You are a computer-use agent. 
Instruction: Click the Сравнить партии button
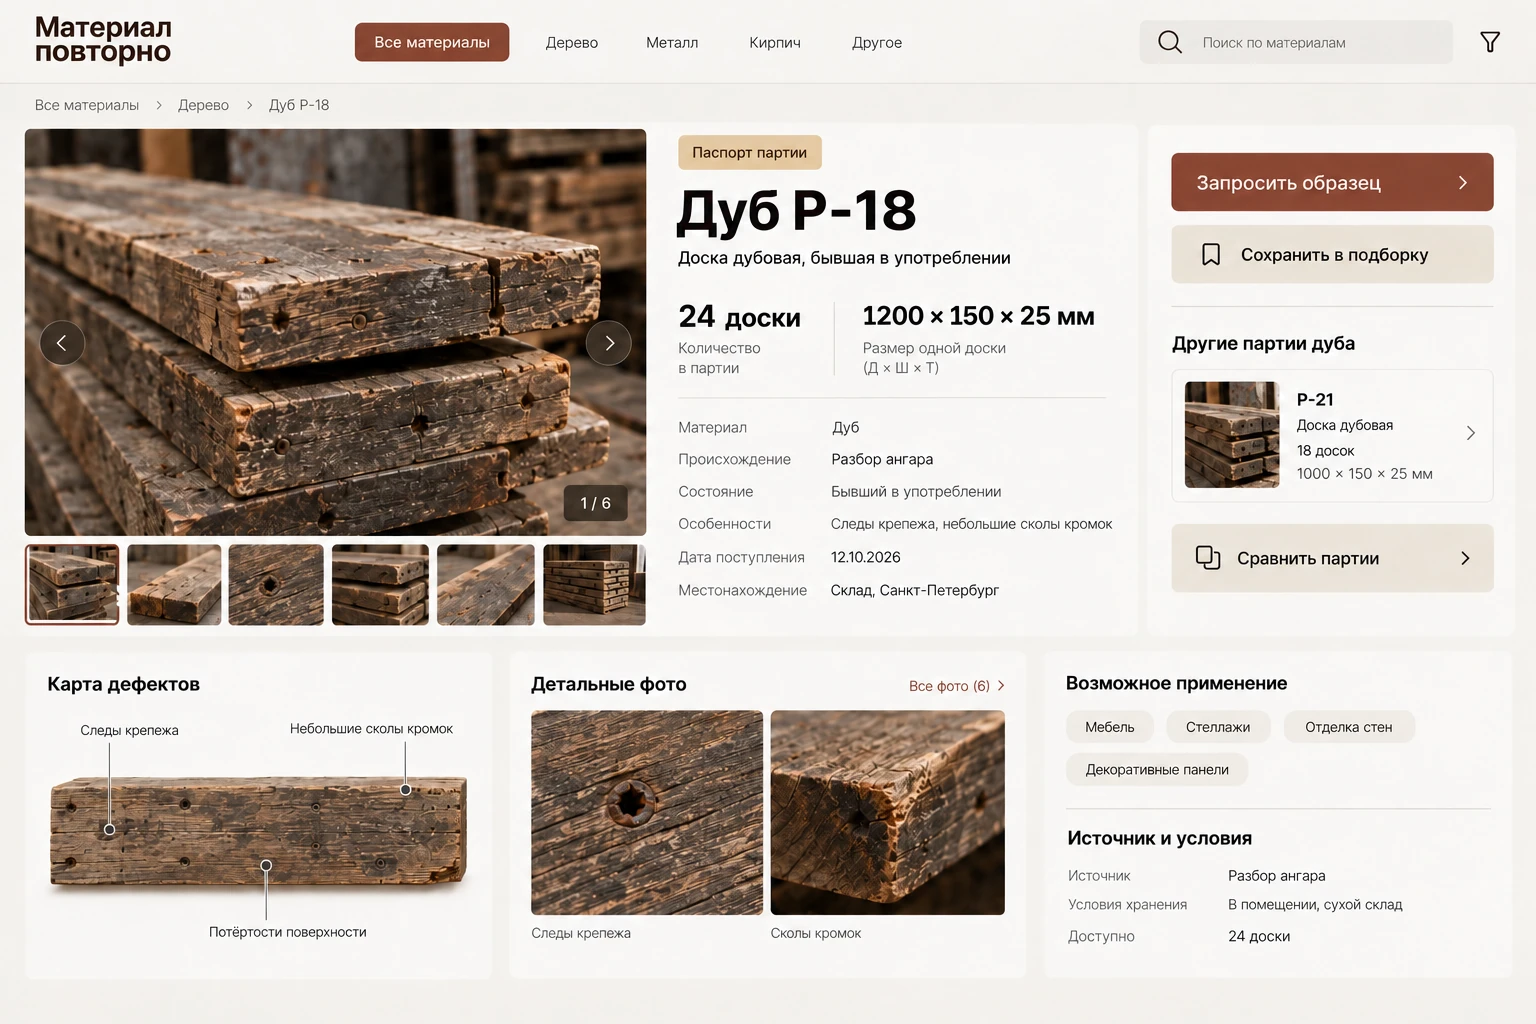[1332, 558]
